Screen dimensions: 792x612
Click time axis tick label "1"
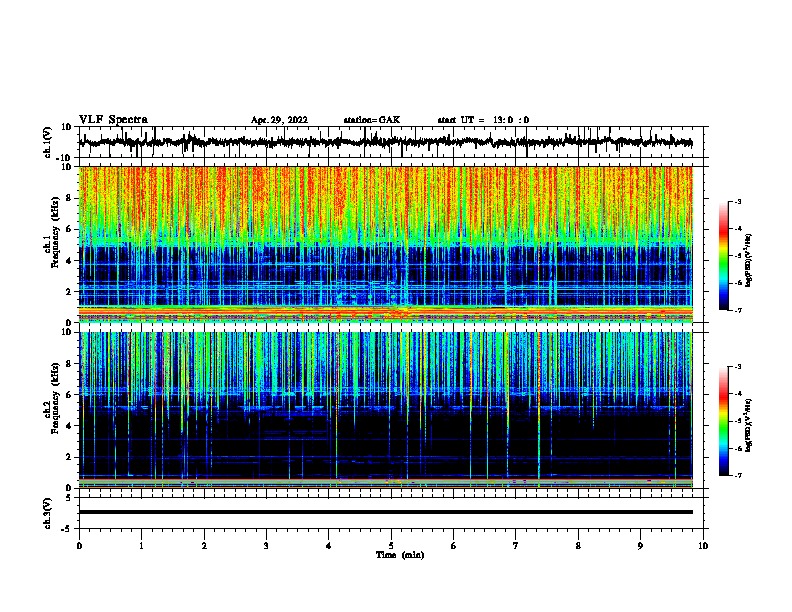click(141, 546)
